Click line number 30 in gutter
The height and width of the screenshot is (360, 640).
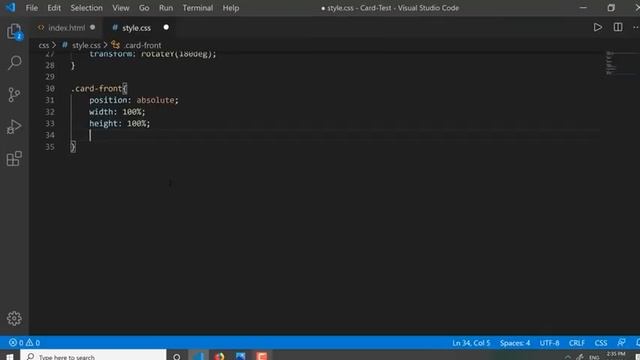(x=50, y=89)
